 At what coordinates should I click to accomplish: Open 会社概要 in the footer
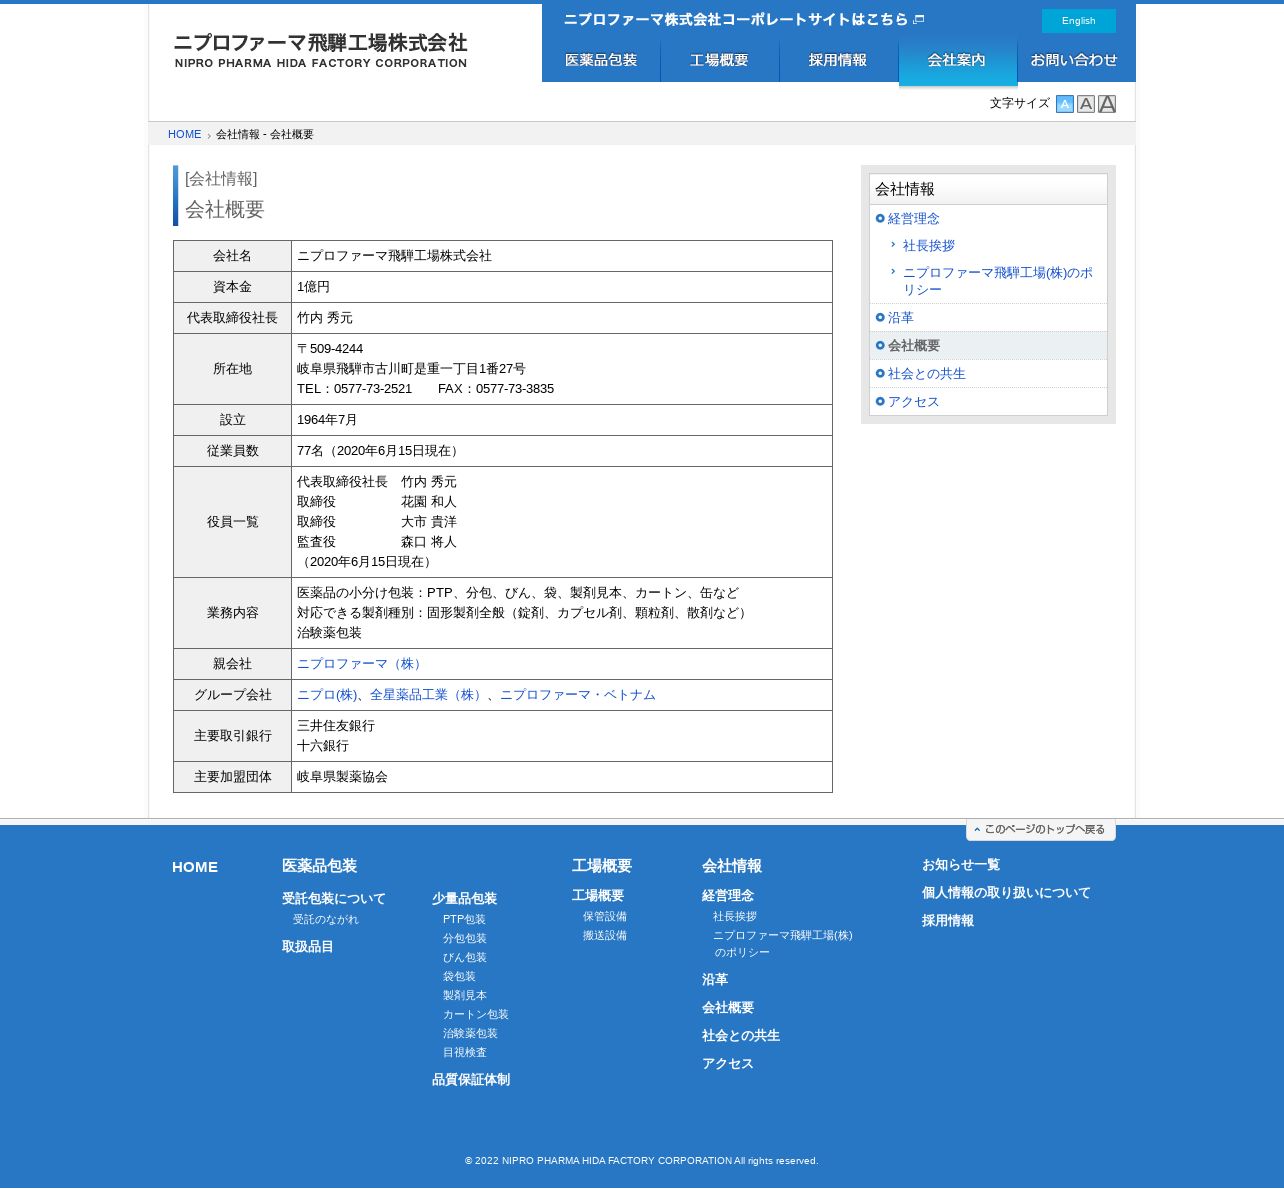point(728,1008)
